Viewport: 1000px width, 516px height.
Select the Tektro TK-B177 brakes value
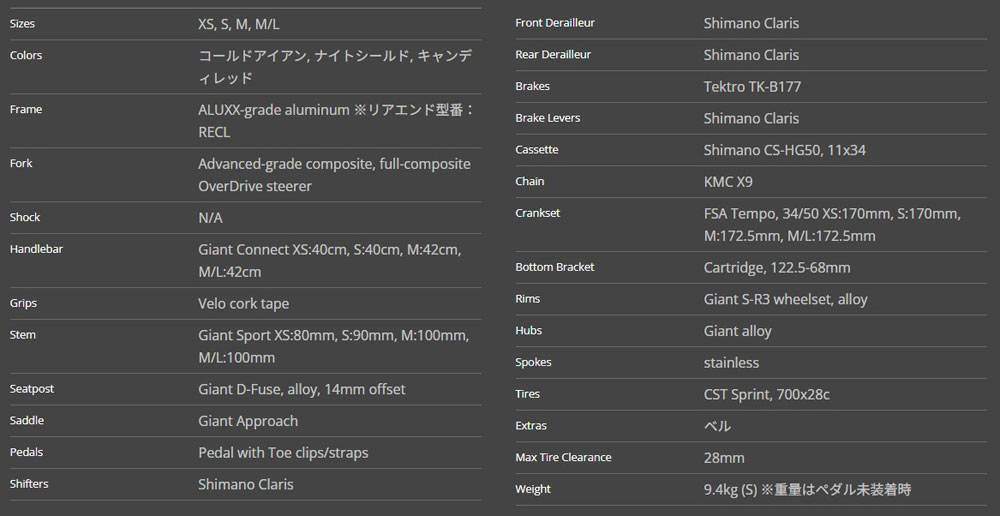[753, 87]
